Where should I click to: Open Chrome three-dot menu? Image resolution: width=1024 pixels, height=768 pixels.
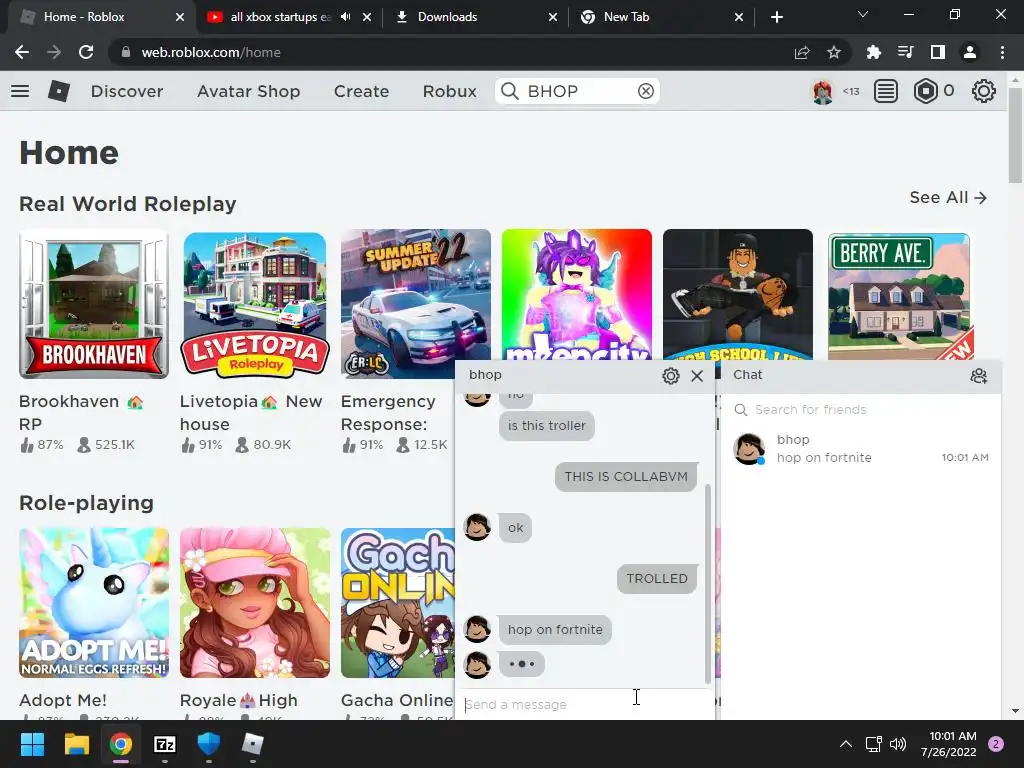point(1002,52)
